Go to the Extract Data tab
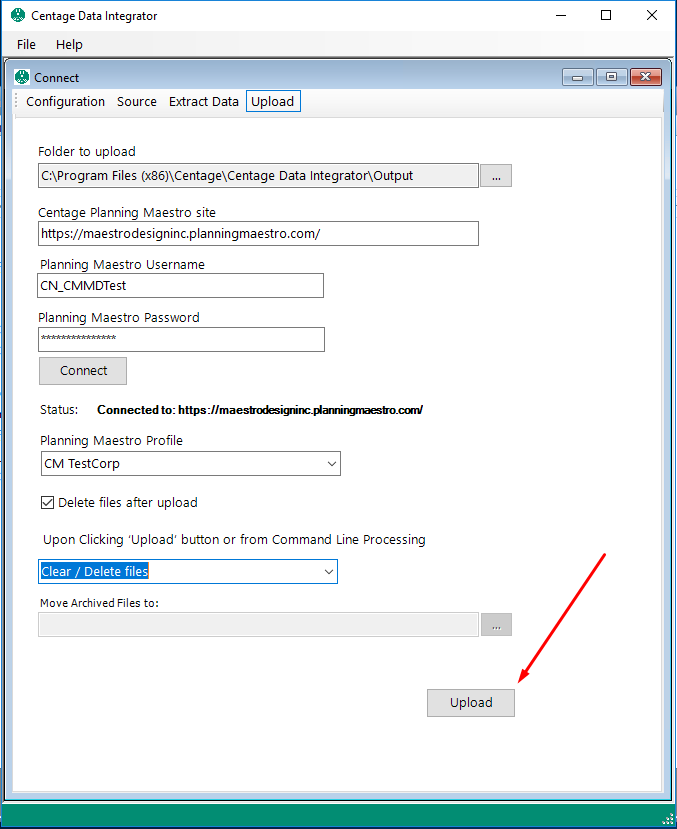The image size is (677, 829). click(x=203, y=102)
